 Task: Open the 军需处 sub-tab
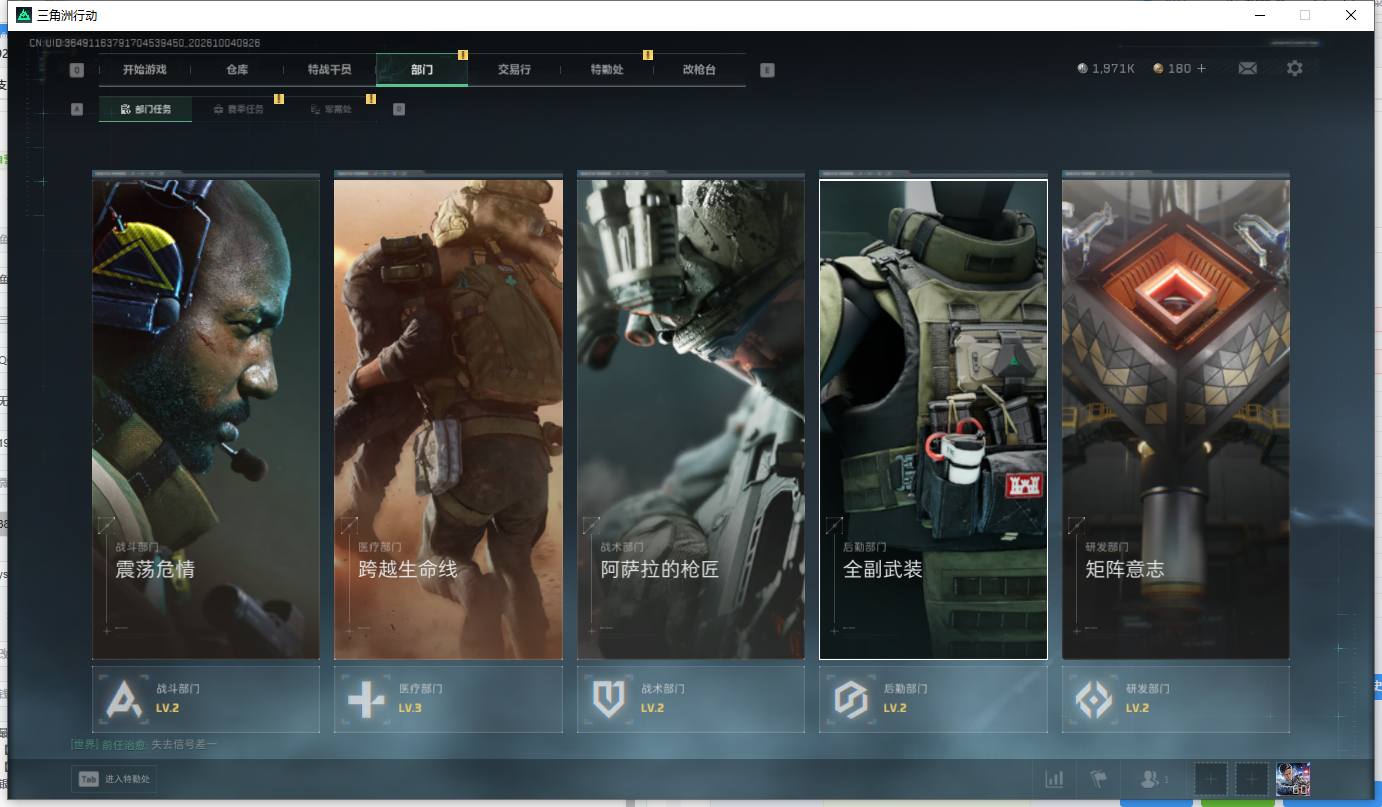(x=331, y=109)
